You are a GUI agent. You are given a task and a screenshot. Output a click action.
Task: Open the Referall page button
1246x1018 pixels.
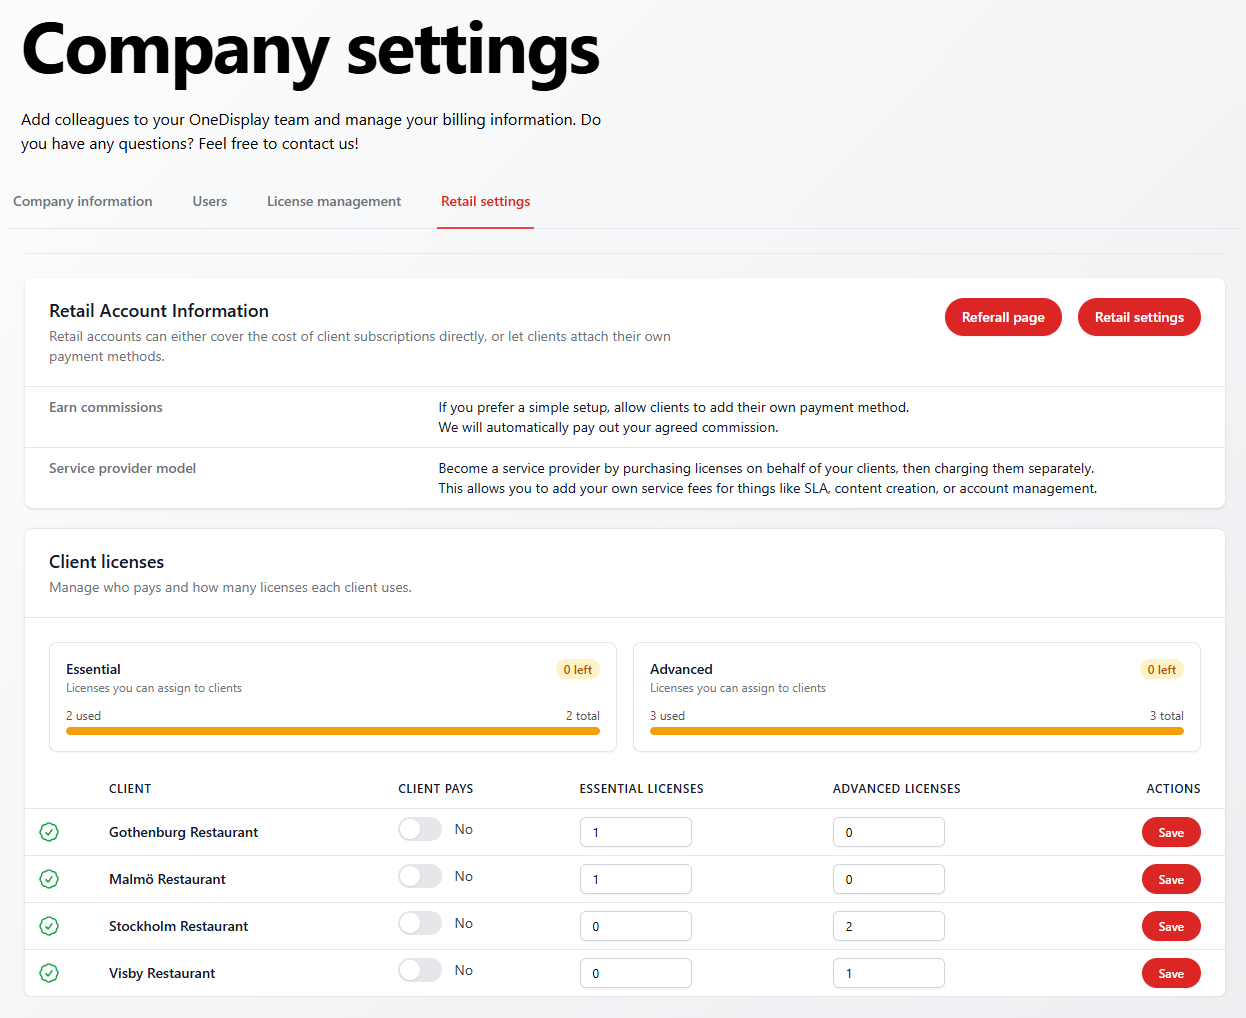tap(1003, 317)
